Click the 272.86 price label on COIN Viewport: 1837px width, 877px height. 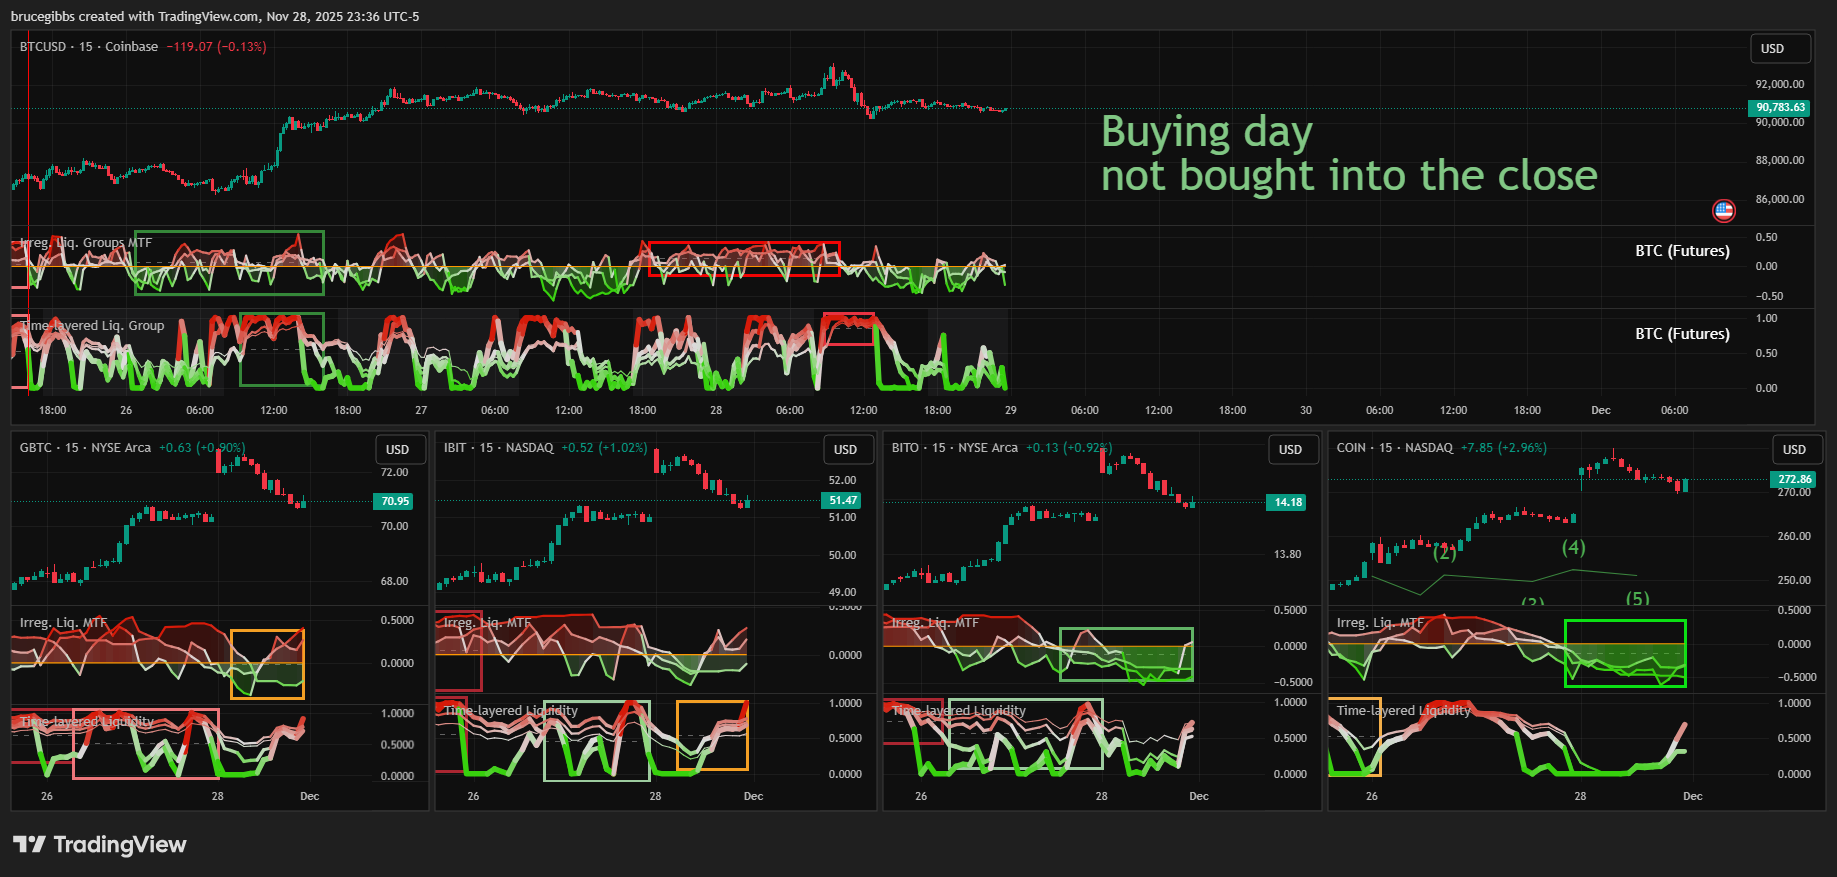tap(1794, 479)
